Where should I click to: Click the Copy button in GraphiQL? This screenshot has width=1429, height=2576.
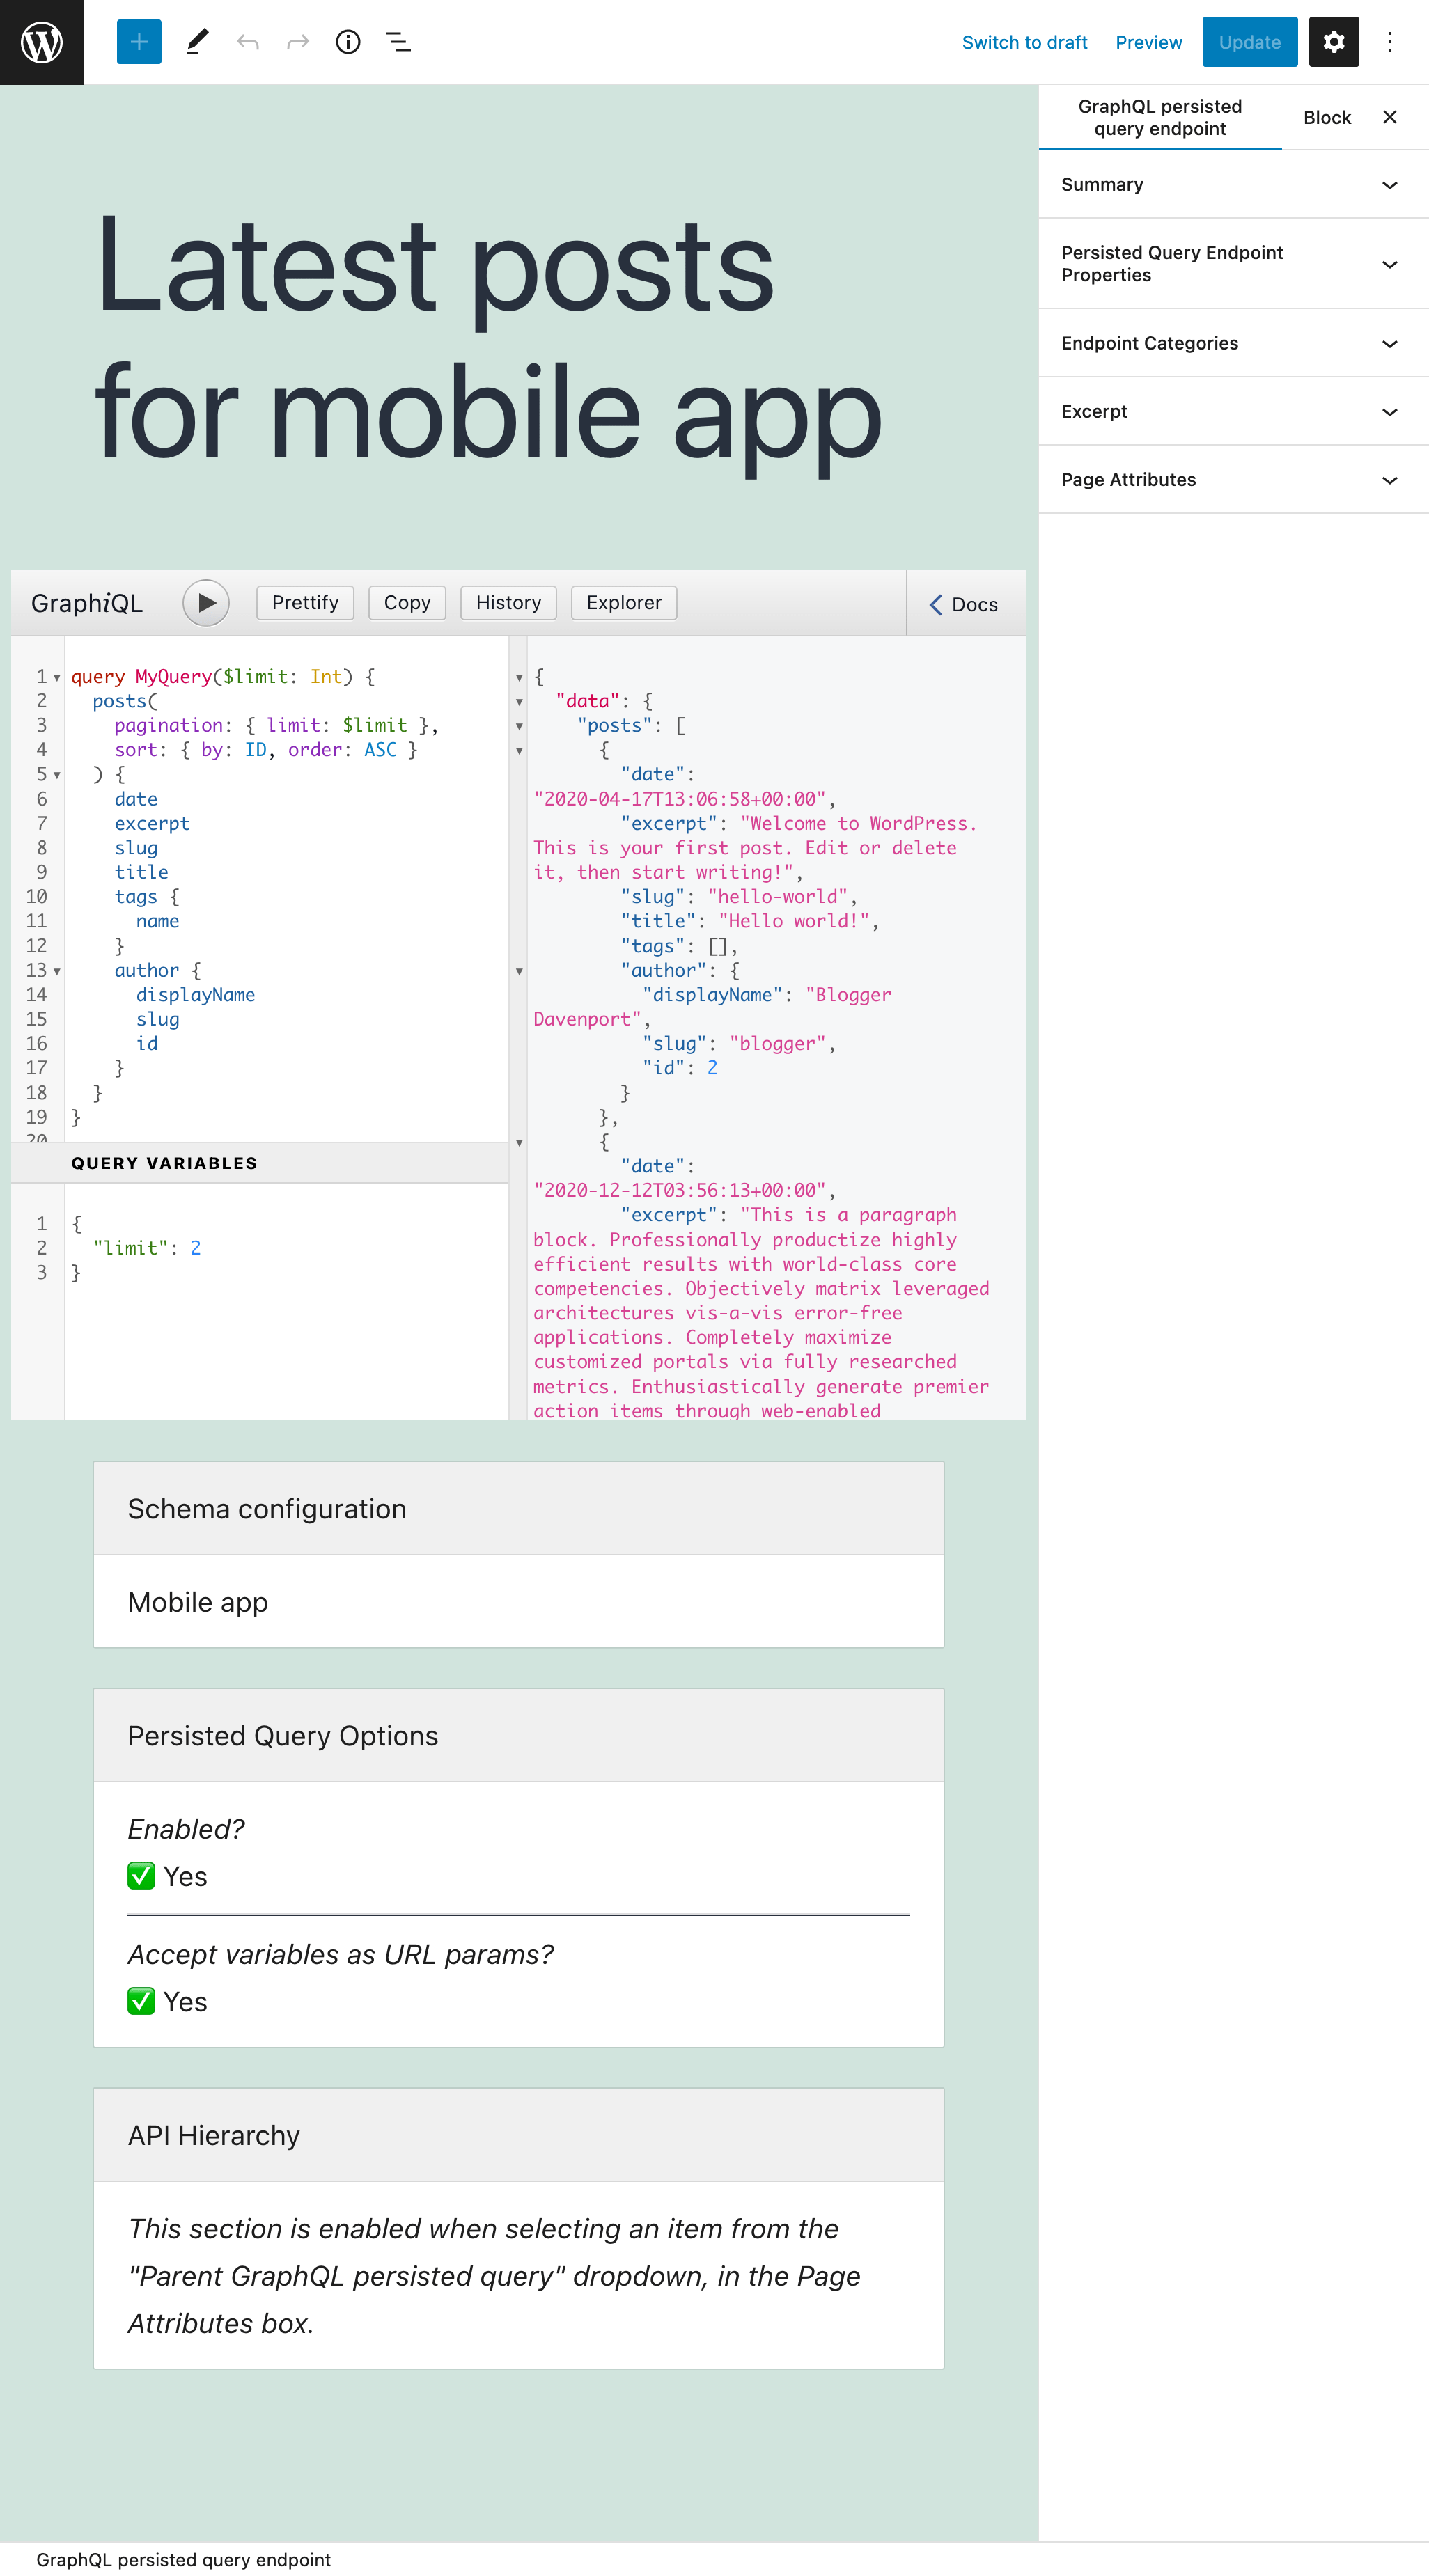click(408, 602)
